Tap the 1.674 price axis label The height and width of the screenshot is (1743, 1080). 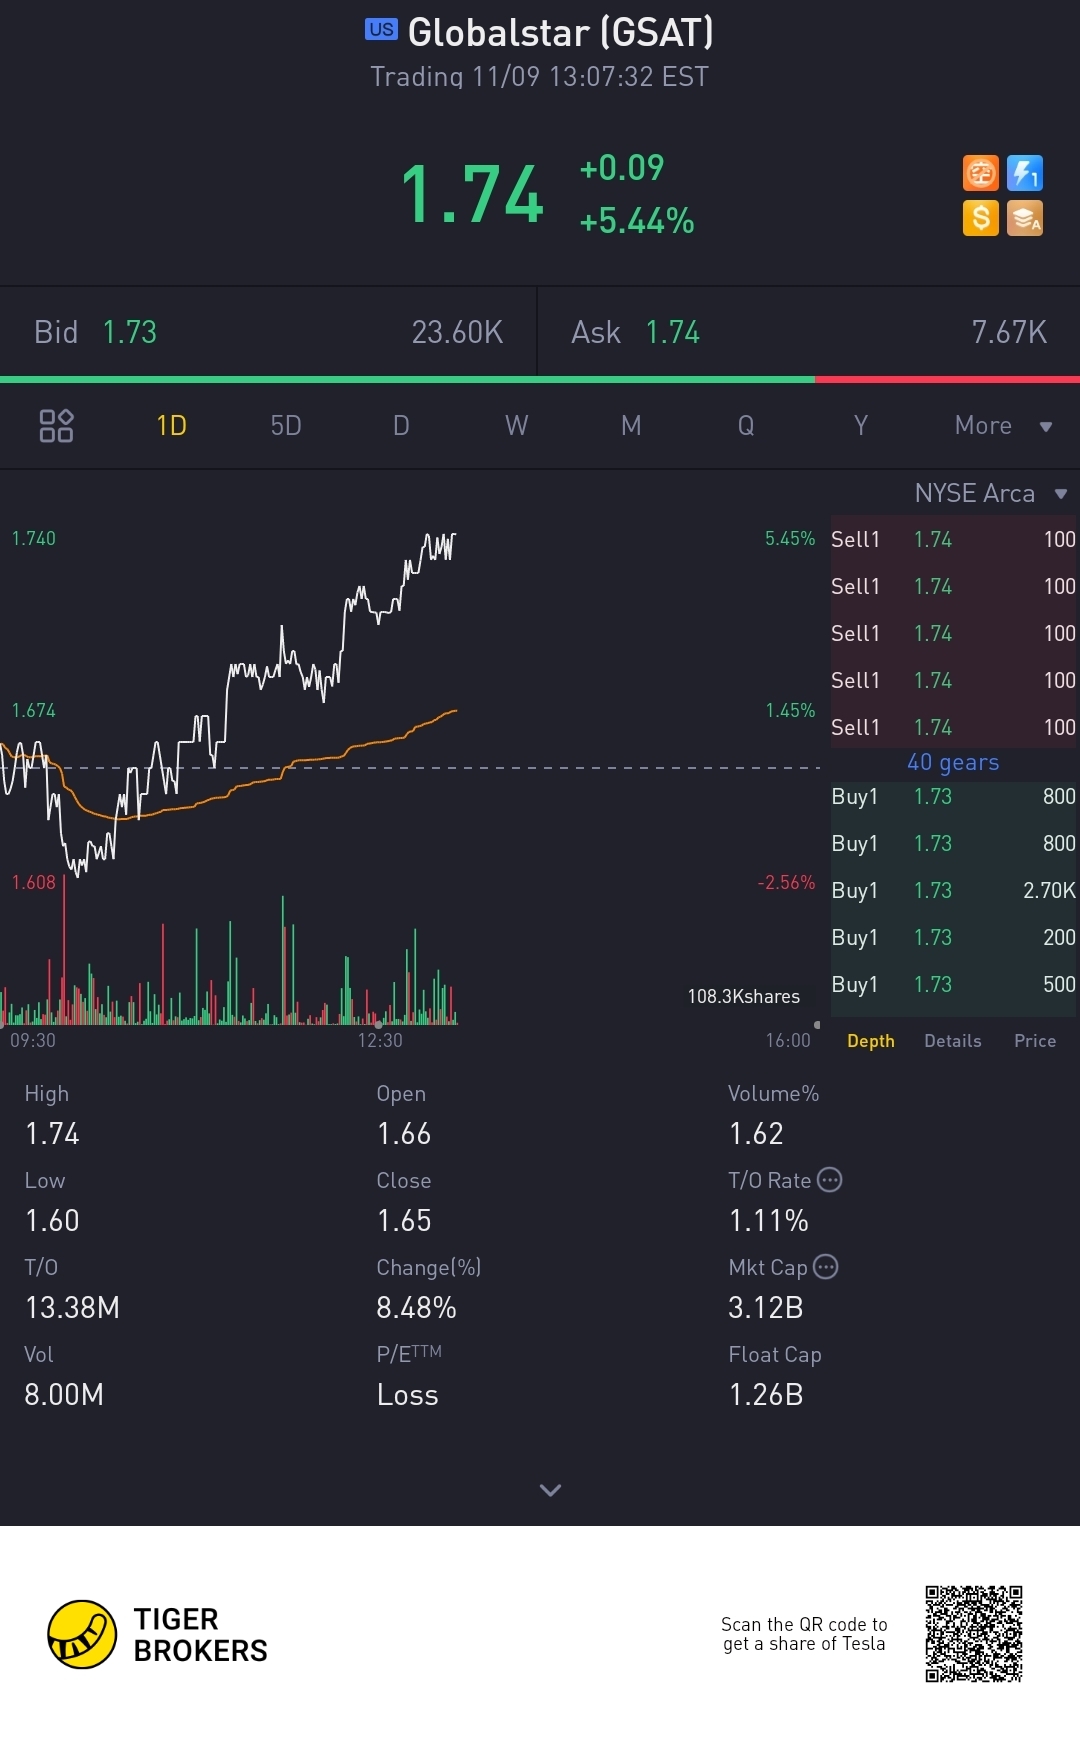(34, 710)
